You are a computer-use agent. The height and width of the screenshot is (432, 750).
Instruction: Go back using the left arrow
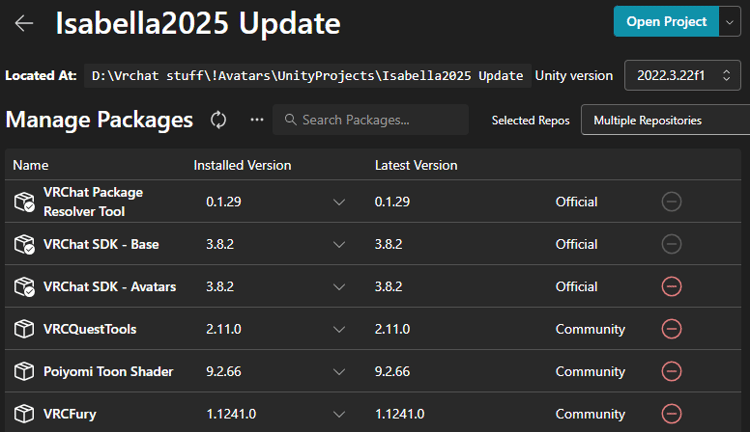[24, 23]
